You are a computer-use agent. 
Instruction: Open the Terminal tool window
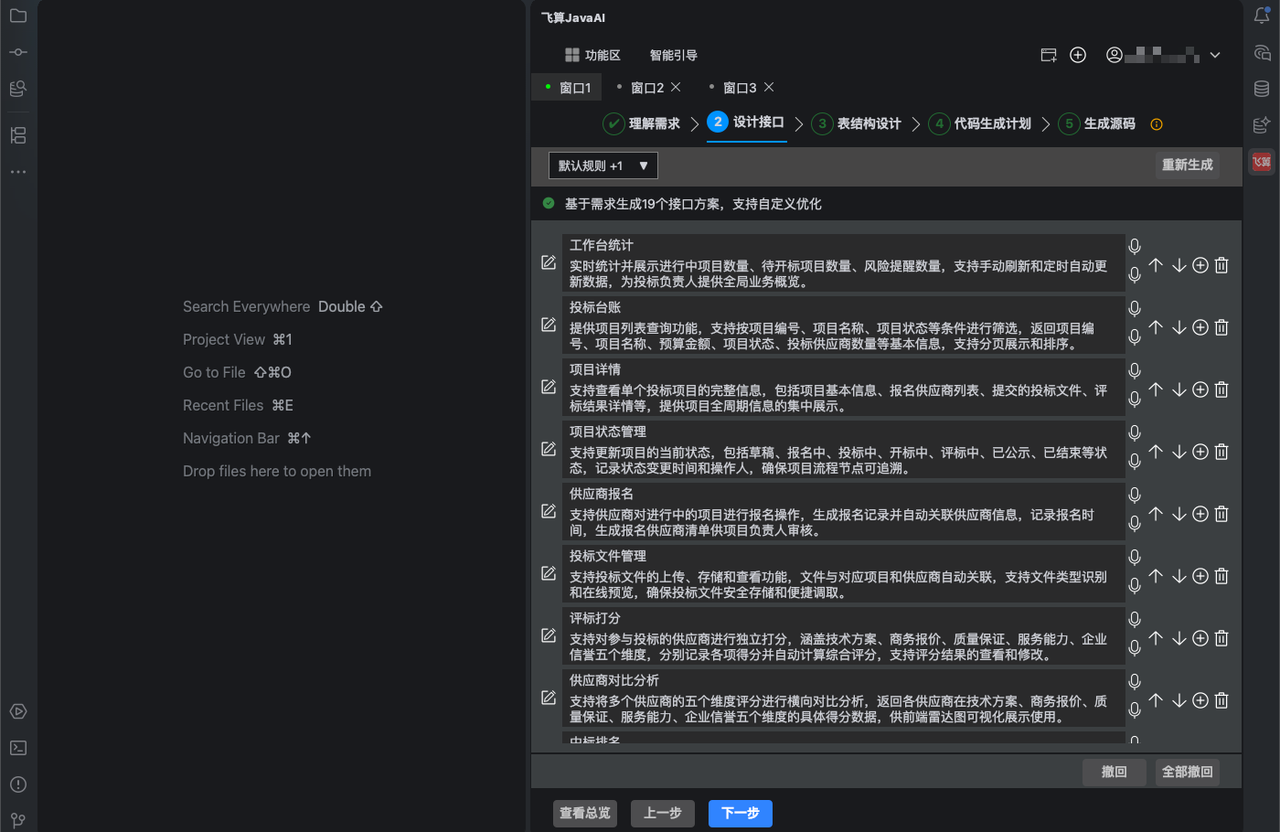(x=18, y=748)
